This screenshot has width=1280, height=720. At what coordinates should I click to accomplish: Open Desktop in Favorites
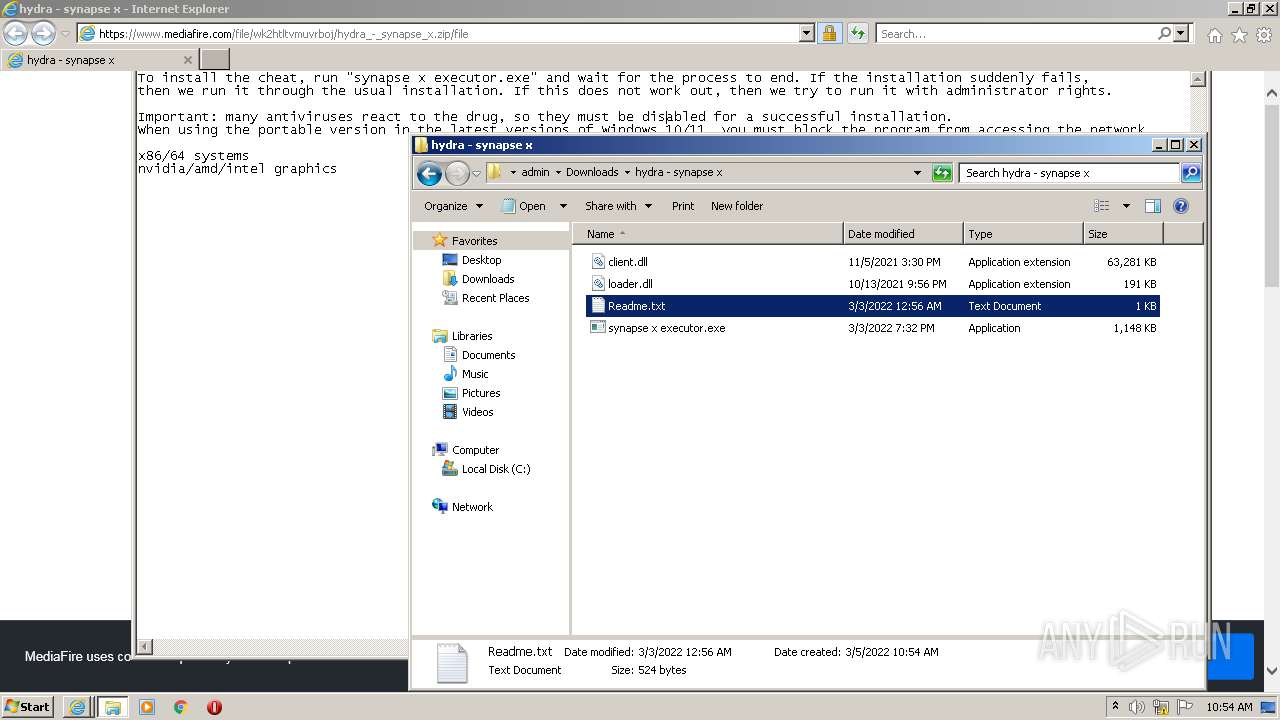pos(481,260)
